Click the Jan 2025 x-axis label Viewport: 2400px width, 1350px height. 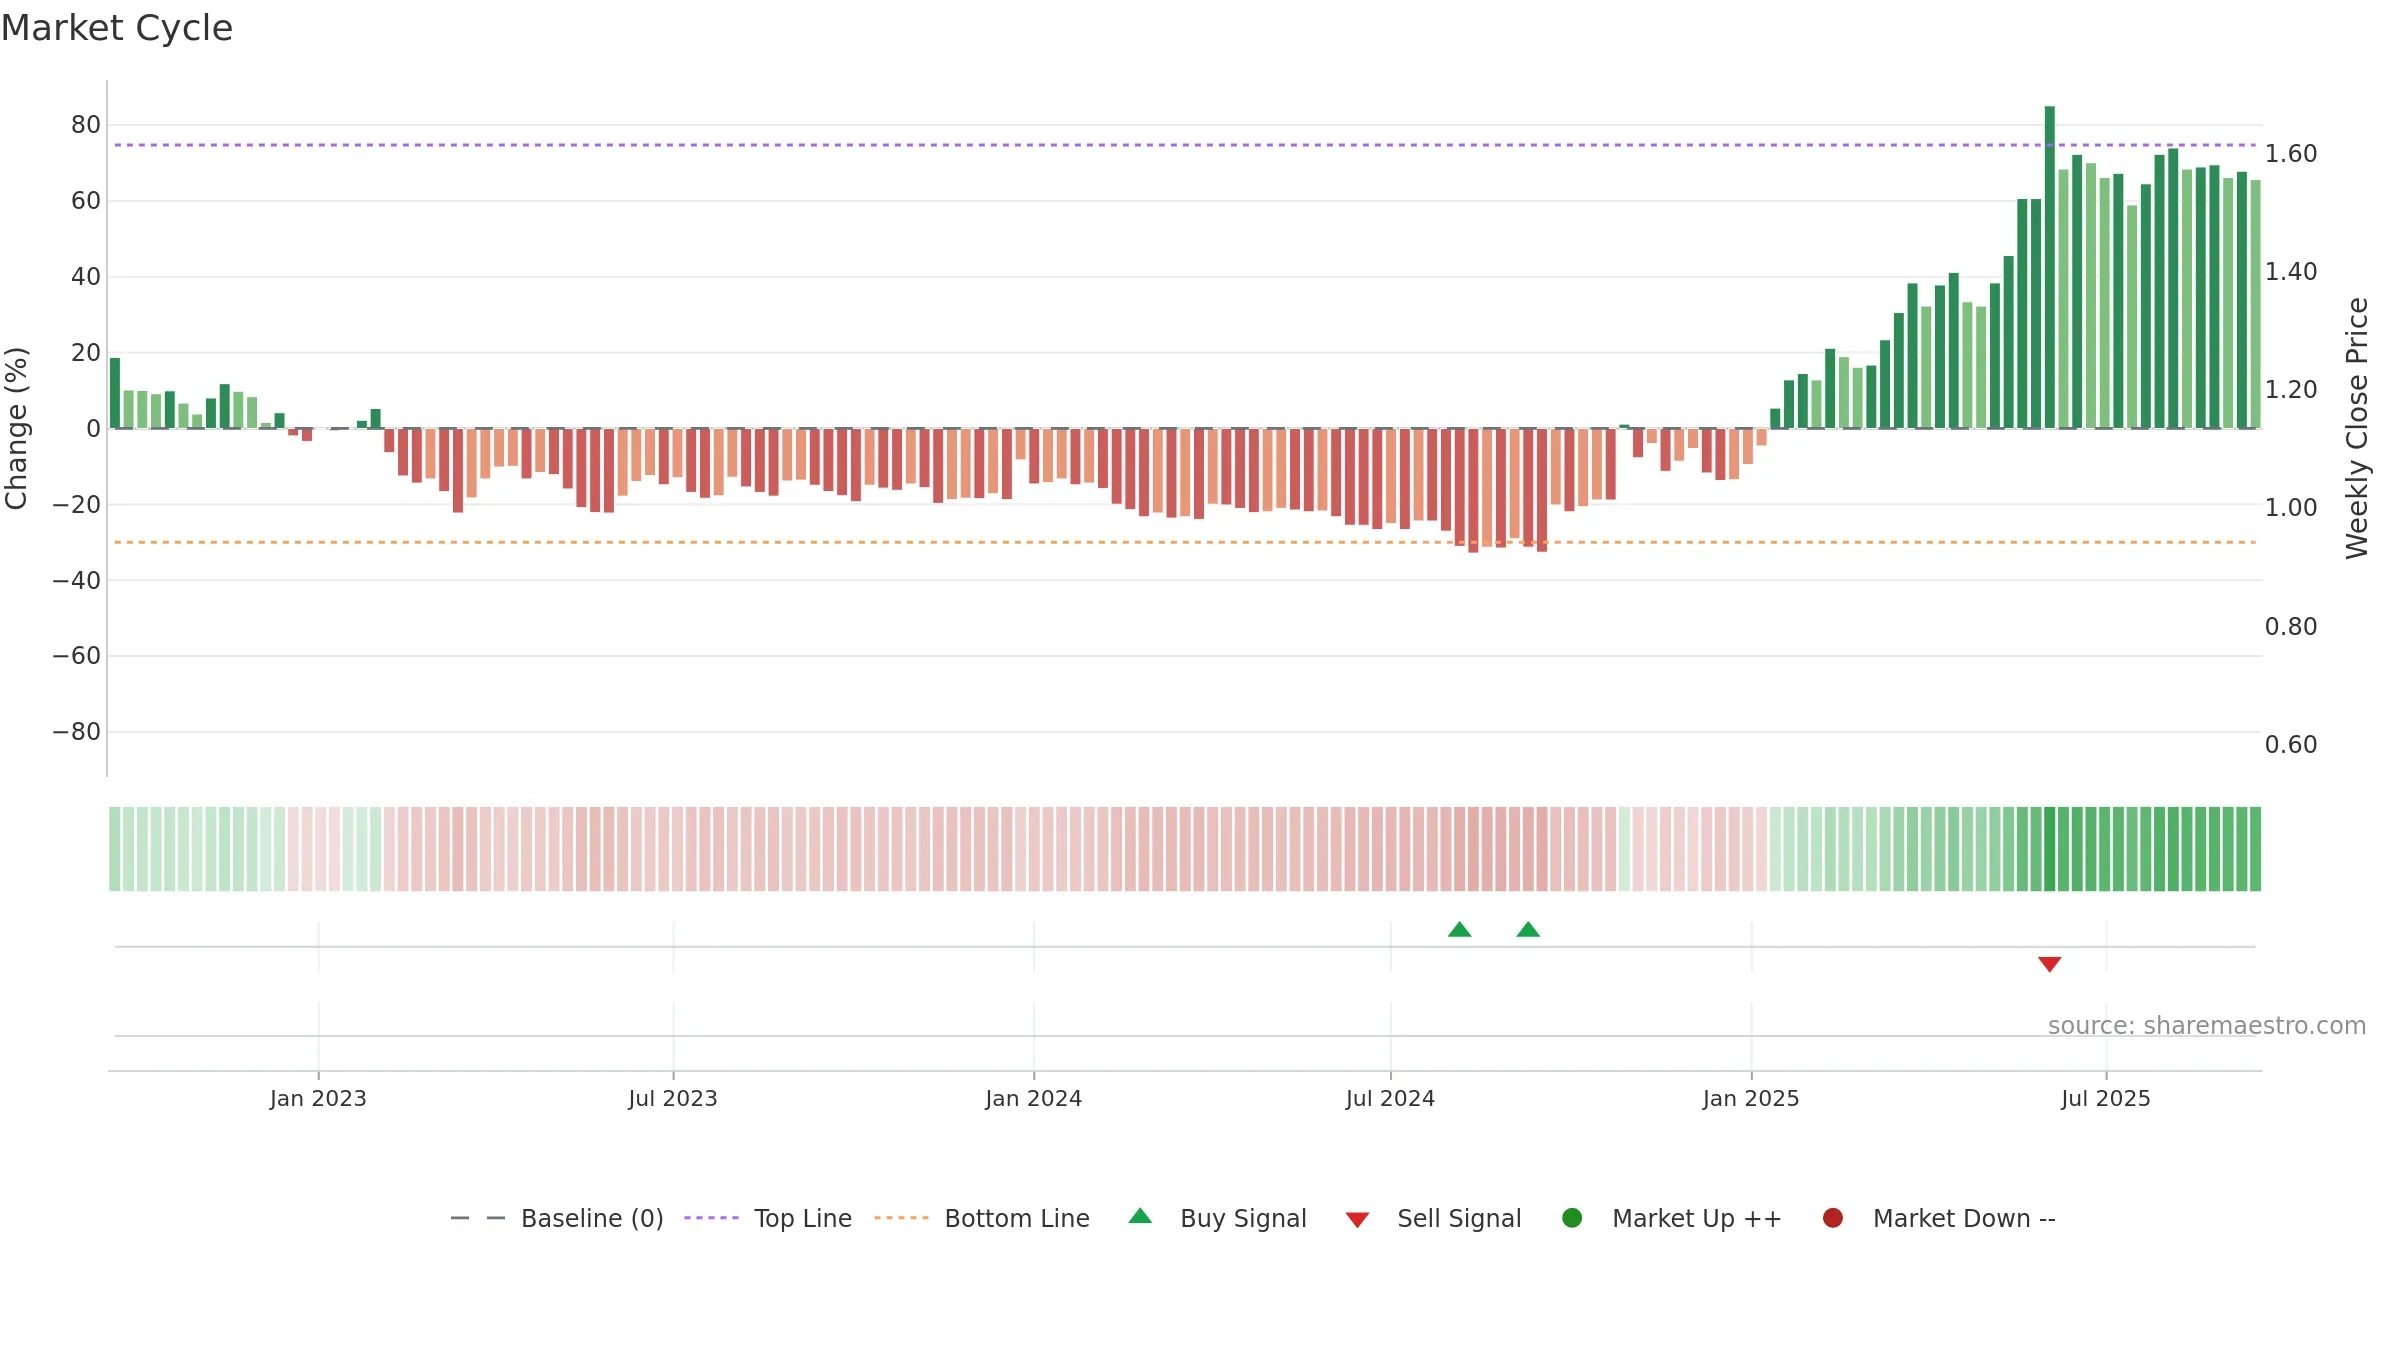coord(1751,1099)
